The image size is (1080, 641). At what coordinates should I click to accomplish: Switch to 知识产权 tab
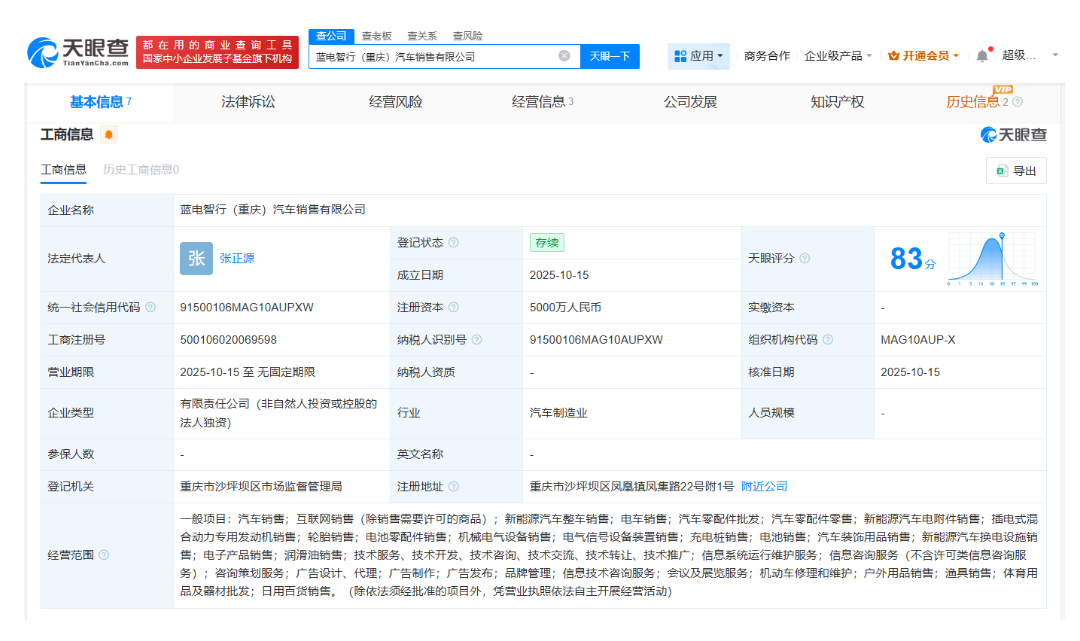point(838,103)
